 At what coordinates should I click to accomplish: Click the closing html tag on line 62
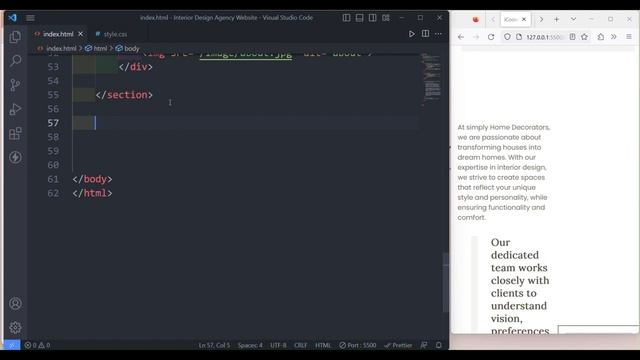pos(92,193)
